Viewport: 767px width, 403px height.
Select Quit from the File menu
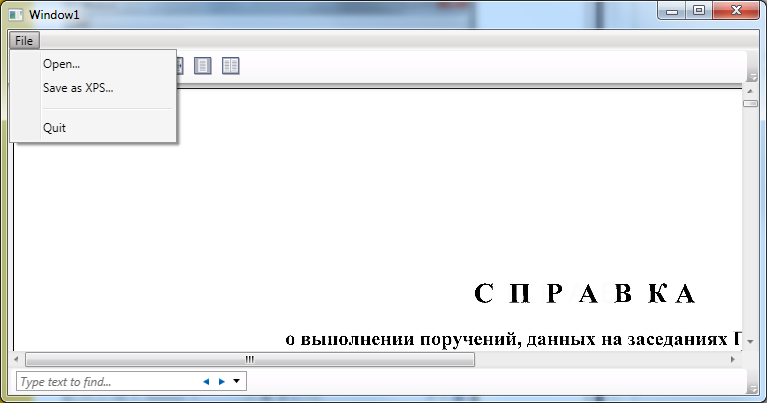(93, 128)
